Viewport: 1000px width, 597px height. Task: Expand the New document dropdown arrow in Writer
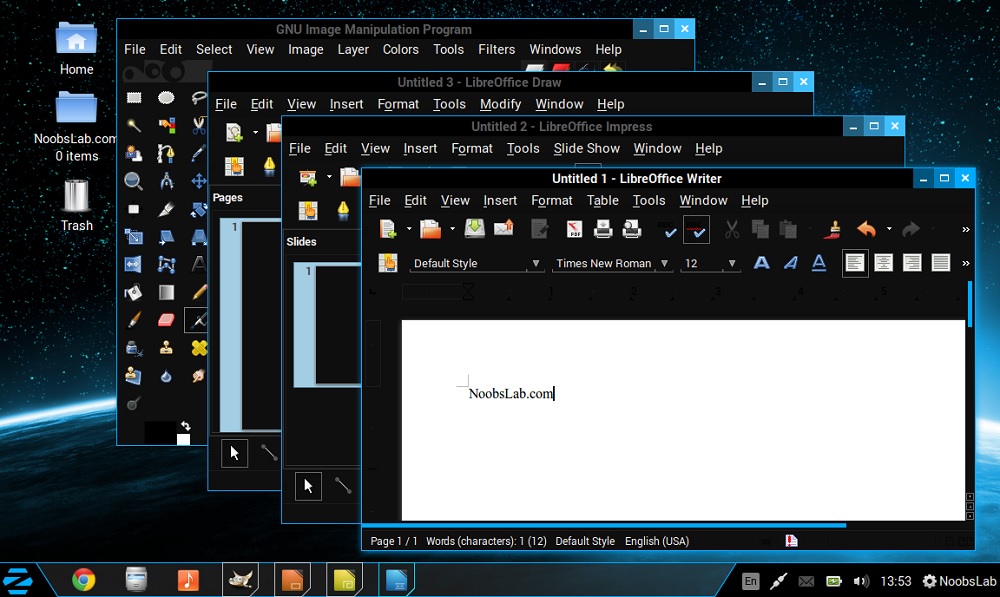[x=409, y=228]
